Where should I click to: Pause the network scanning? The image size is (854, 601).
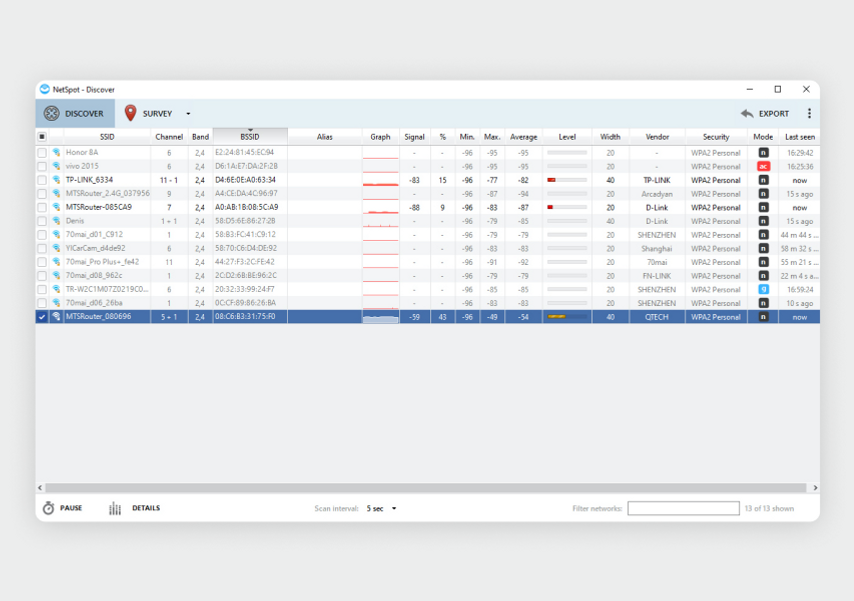pos(63,508)
